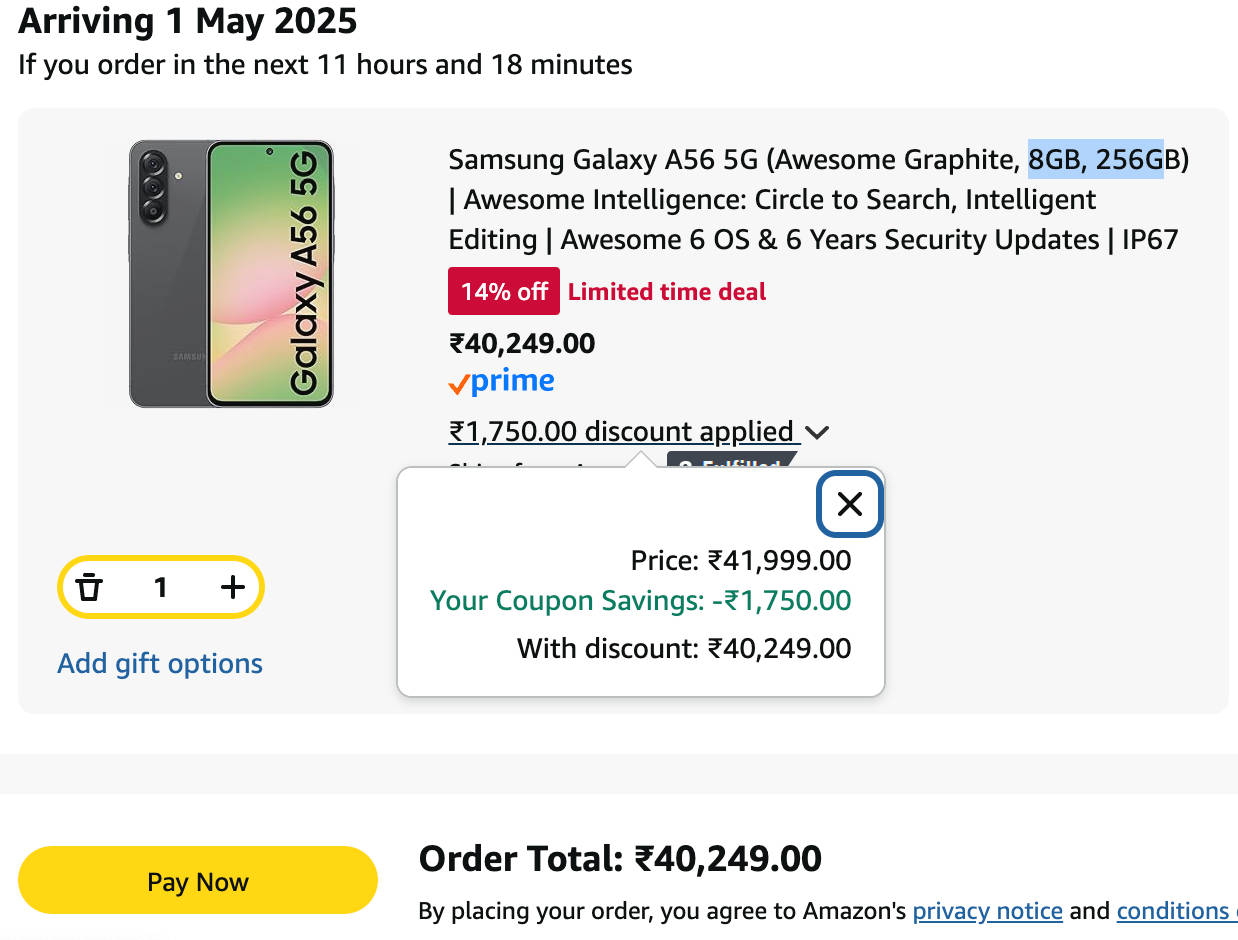Click the trash icon to remove item
The height and width of the screenshot is (940, 1238).
90,587
